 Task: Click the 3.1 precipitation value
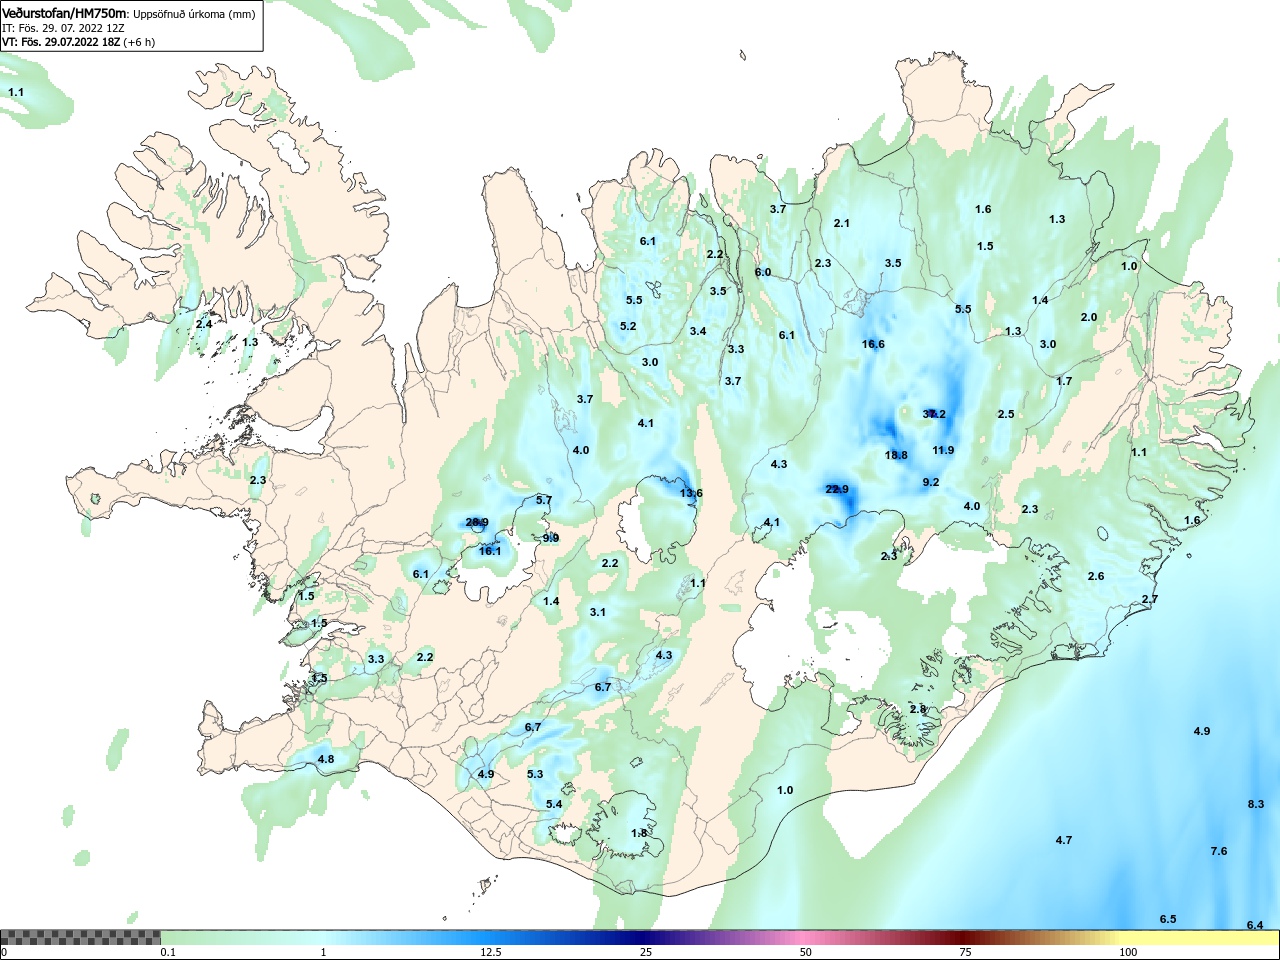(598, 612)
